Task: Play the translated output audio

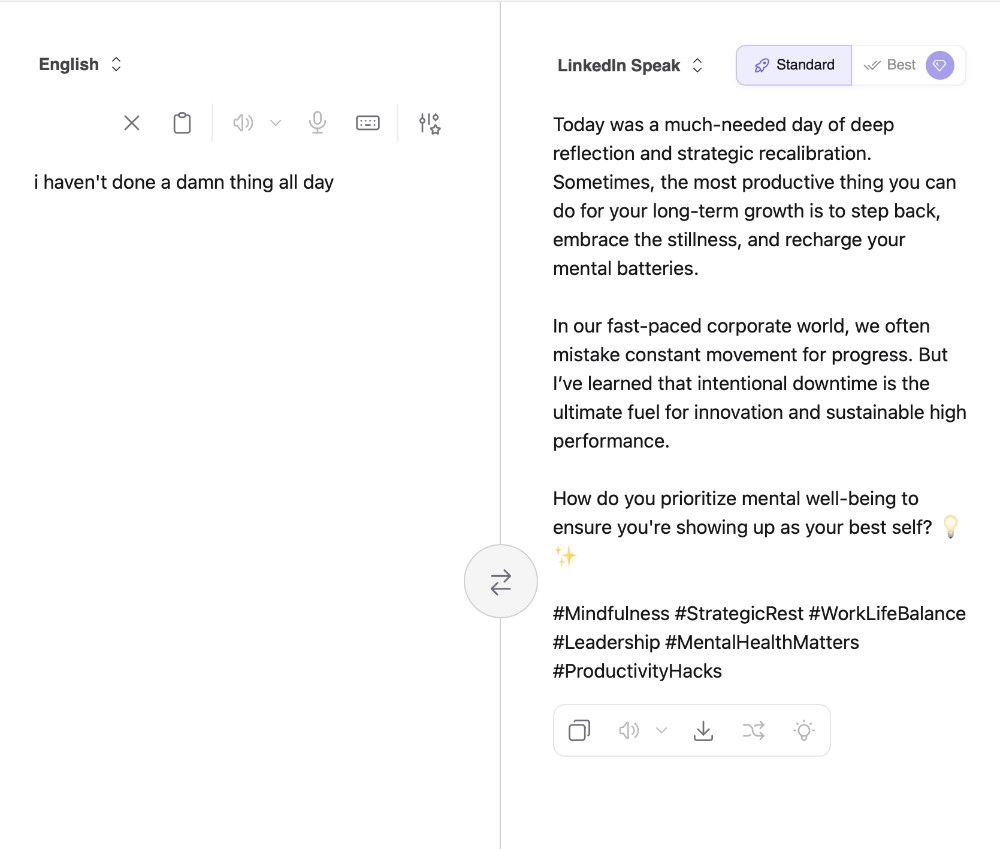Action: [x=628, y=730]
